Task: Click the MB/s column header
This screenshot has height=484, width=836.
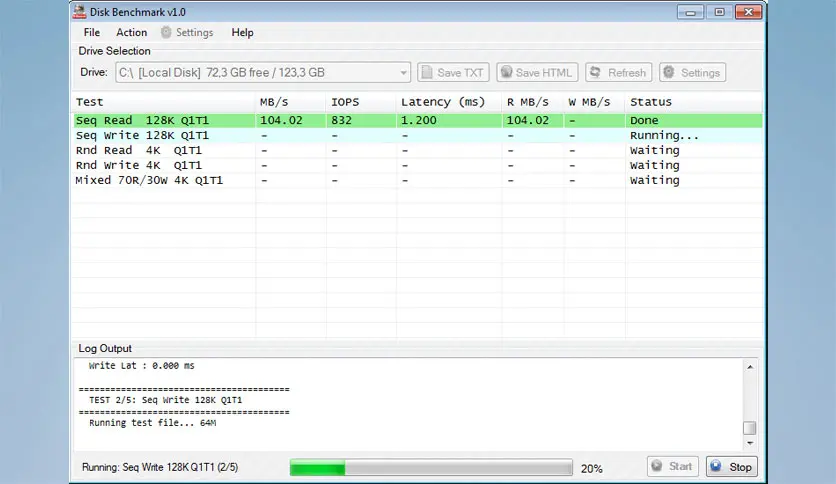Action: point(291,102)
